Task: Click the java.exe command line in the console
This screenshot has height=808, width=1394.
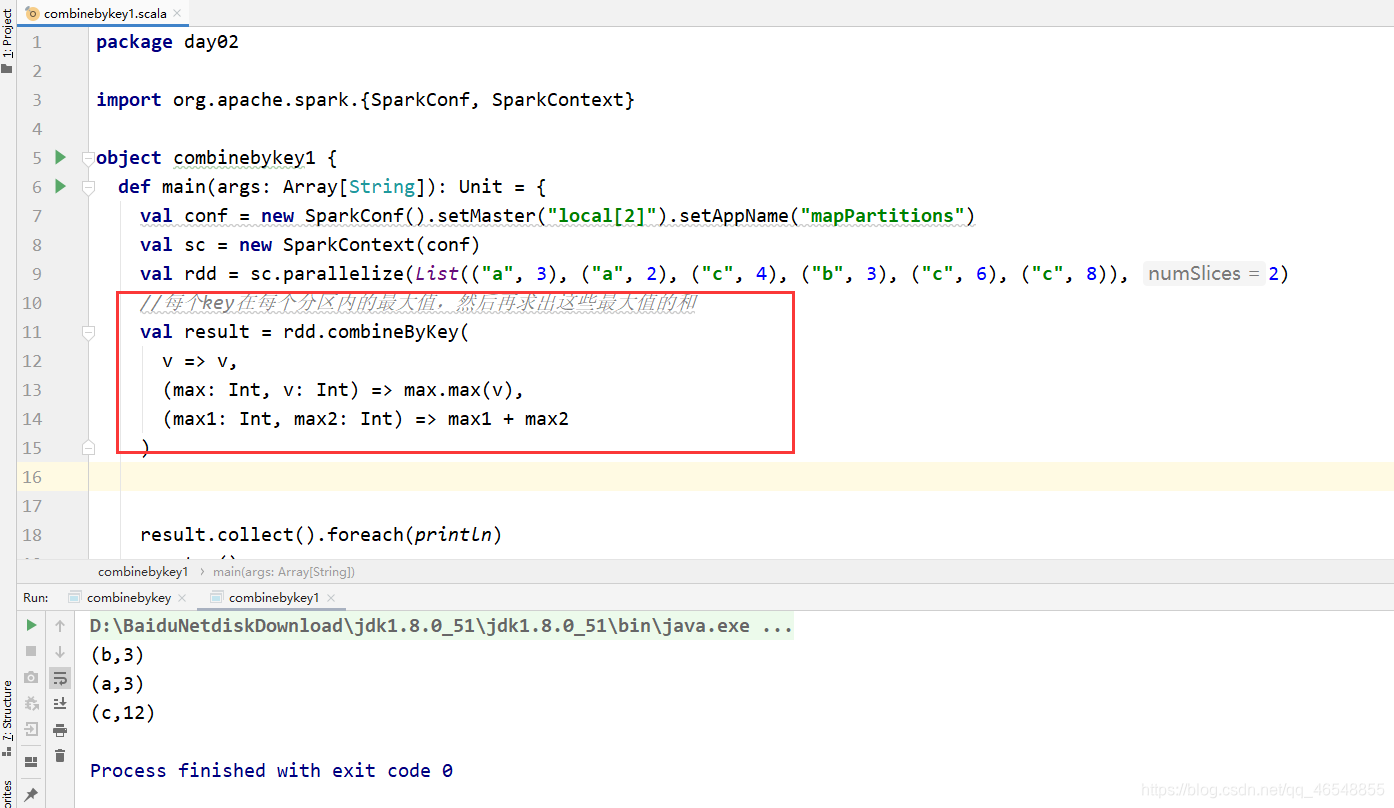Action: 441,626
